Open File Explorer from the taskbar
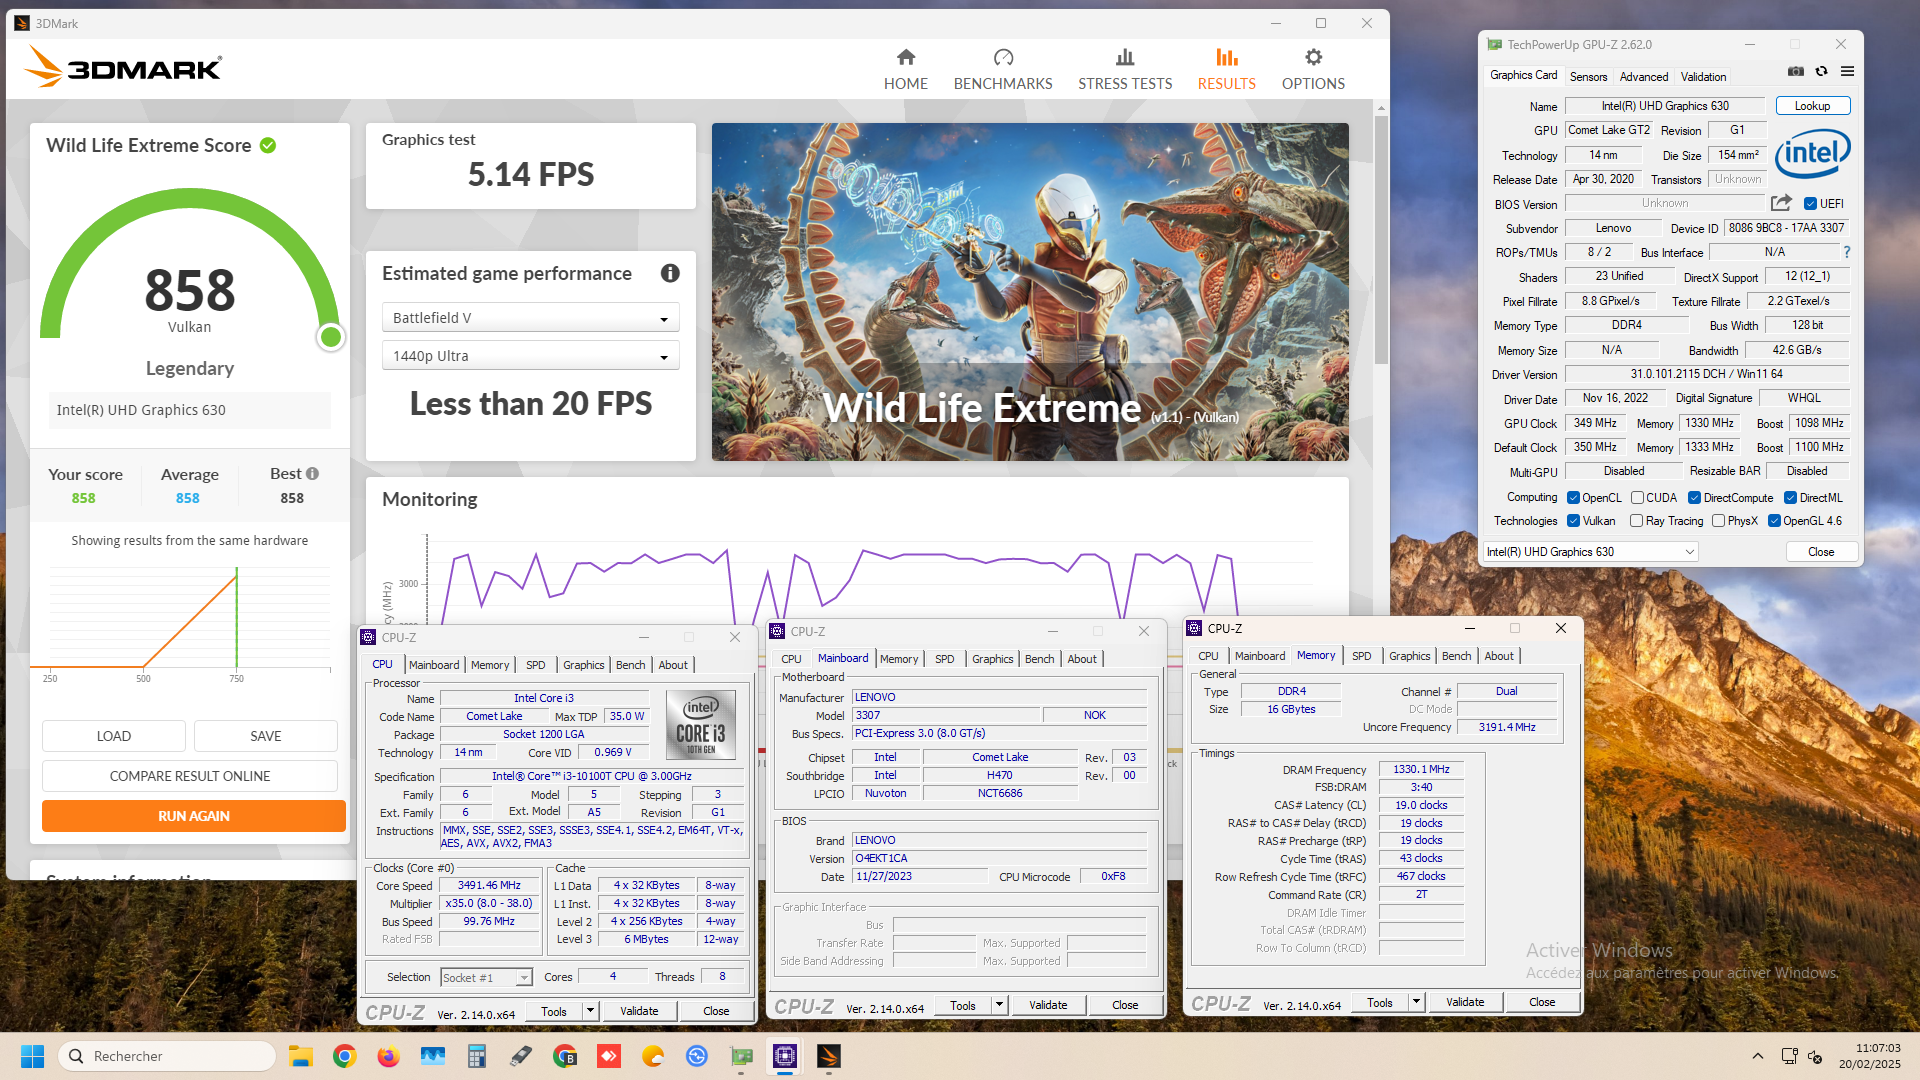Viewport: 1920px width, 1080px height. 300,1056
